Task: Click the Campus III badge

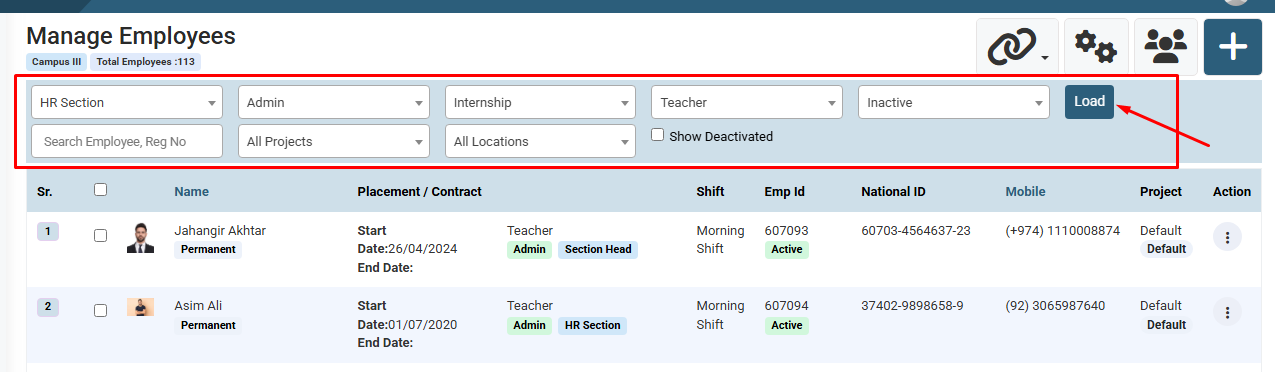Action: pyautogui.click(x=57, y=62)
